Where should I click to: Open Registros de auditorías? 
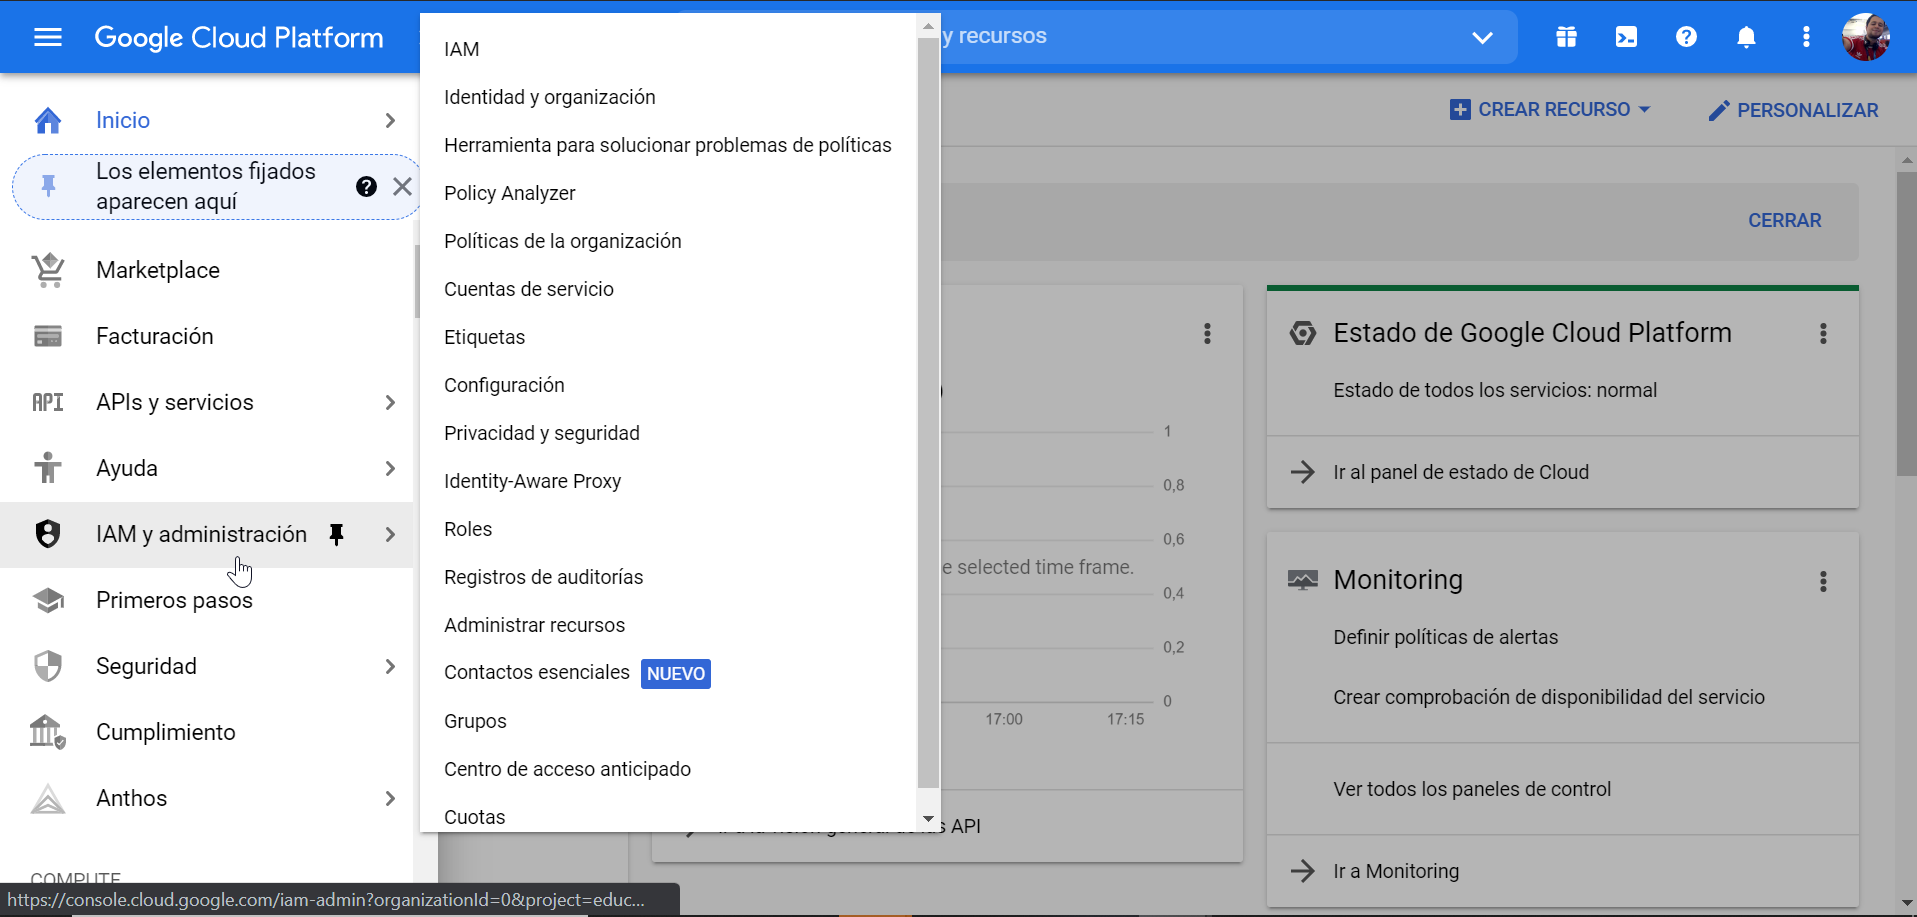pyautogui.click(x=668, y=577)
